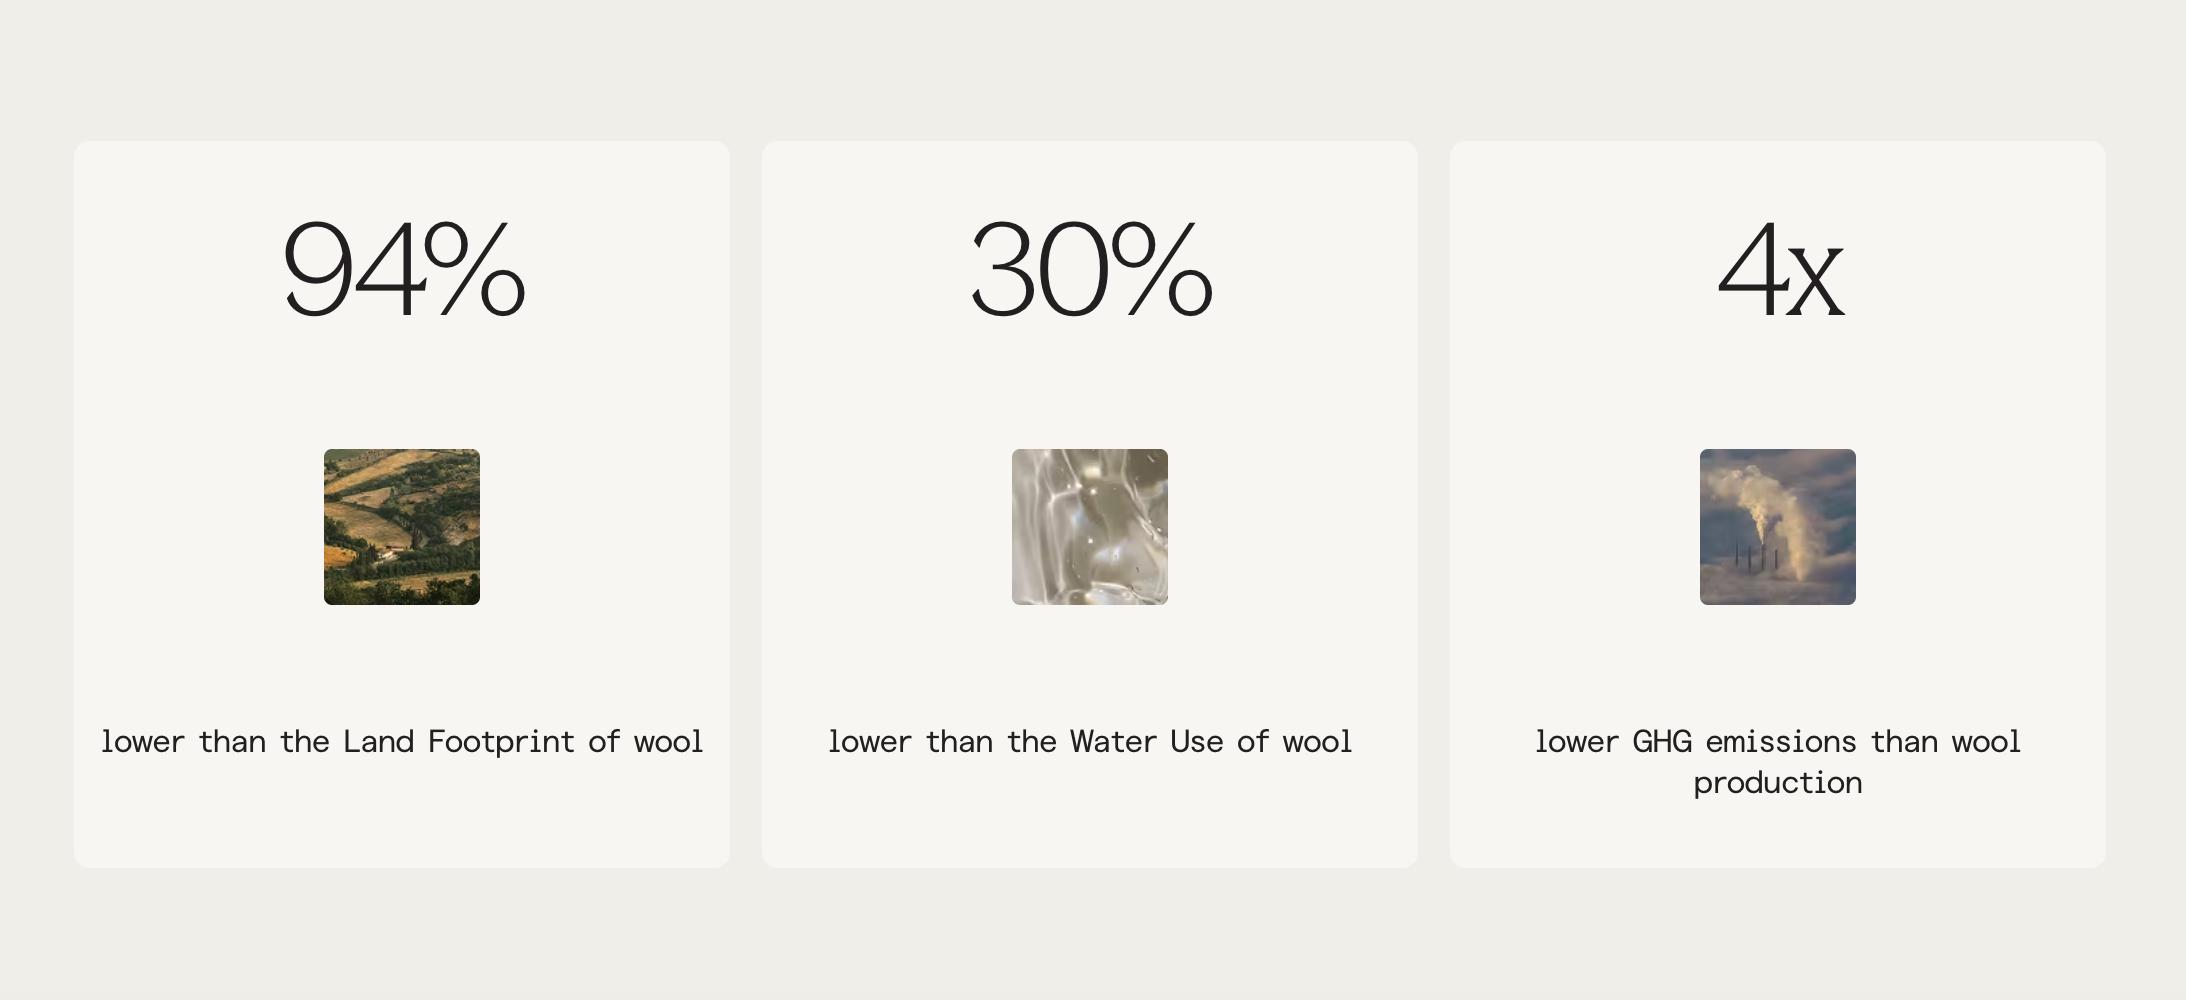Viewport: 2186px width, 1000px height.
Task: Click the lower GHG emissions caption line
Action: (x=1777, y=742)
